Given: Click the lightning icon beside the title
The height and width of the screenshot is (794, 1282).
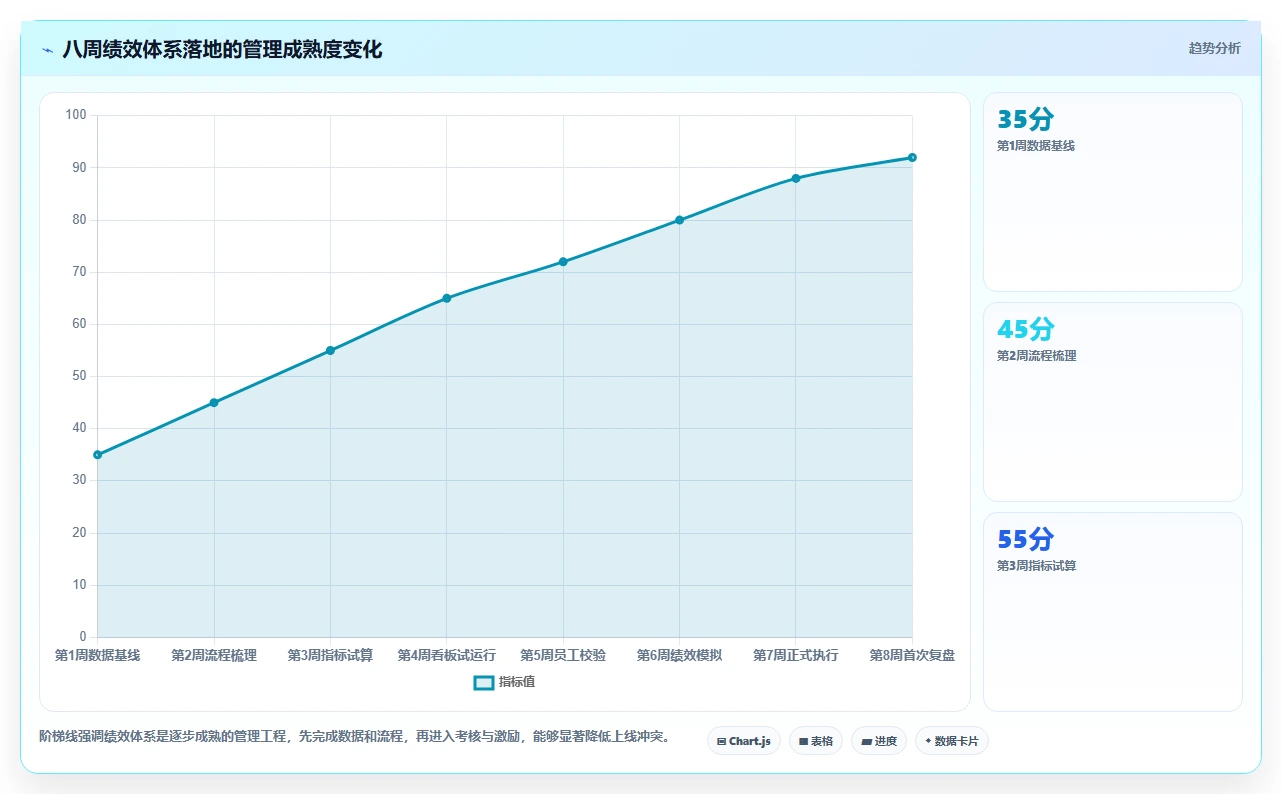Looking at the screenshot, I should (x=47, y=50).
